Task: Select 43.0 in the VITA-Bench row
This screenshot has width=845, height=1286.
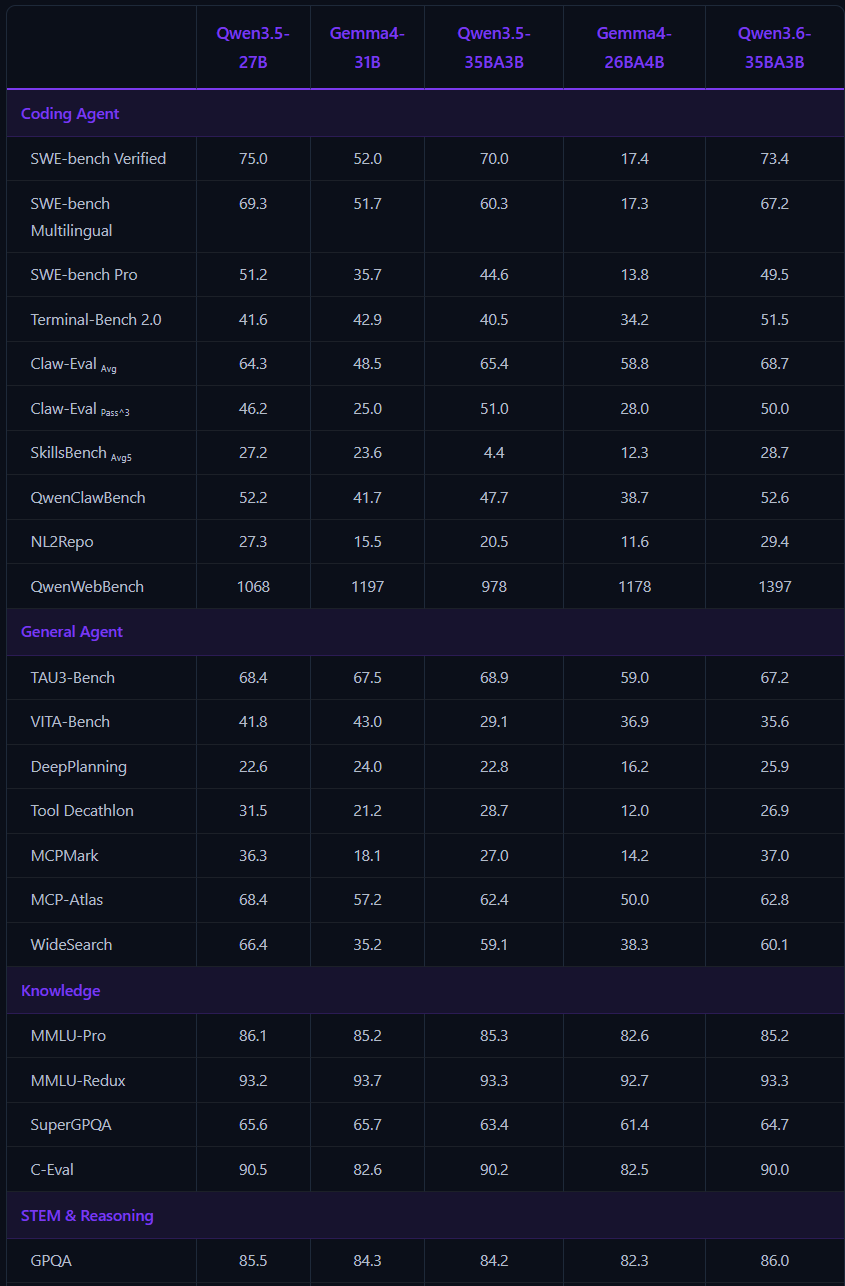Action: coord(367,722)
